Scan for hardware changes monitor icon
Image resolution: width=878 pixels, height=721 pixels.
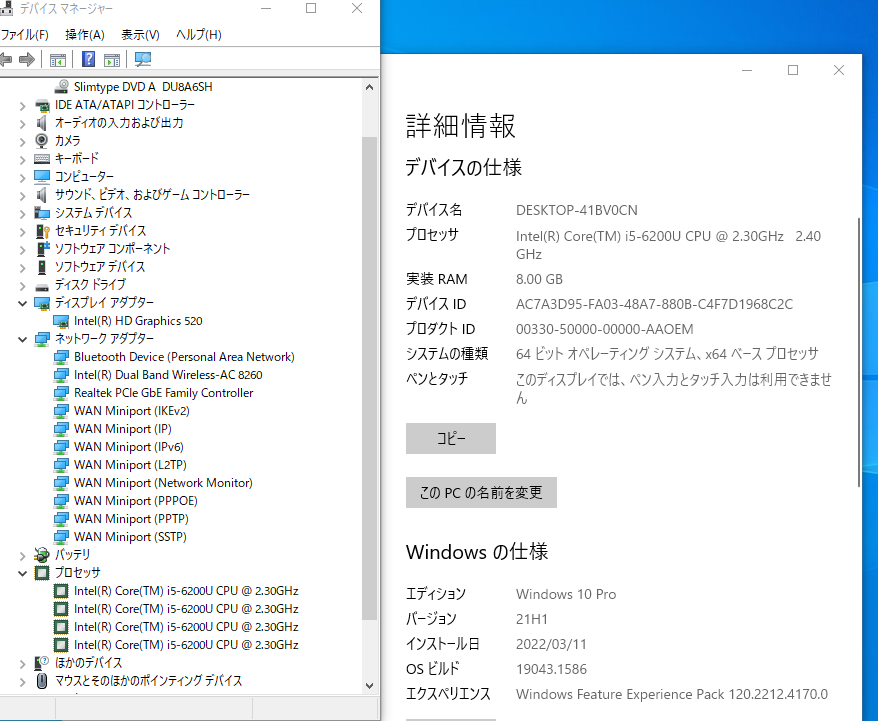[143, 59]
